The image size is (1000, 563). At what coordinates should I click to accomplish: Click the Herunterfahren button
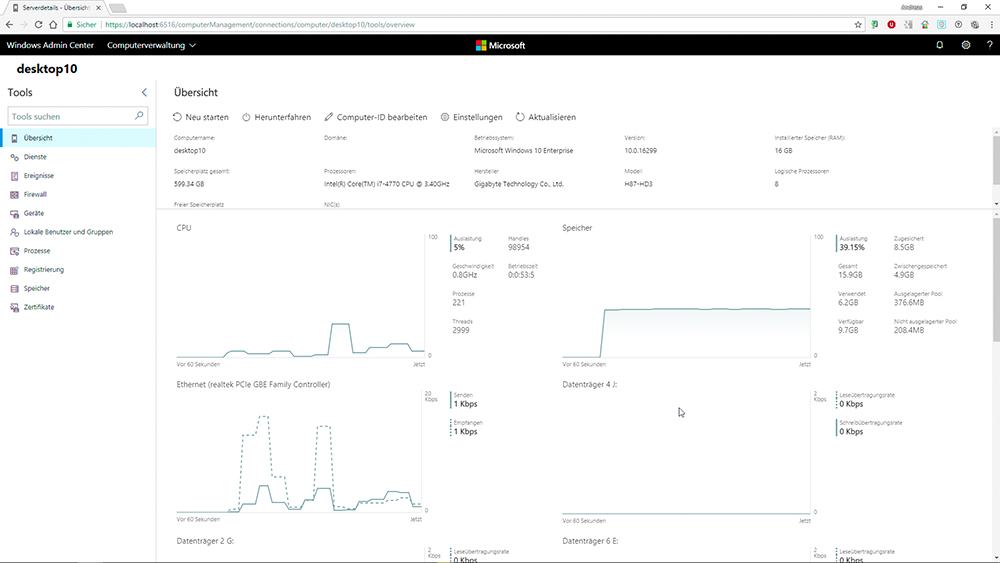click(x=277, y=117)
